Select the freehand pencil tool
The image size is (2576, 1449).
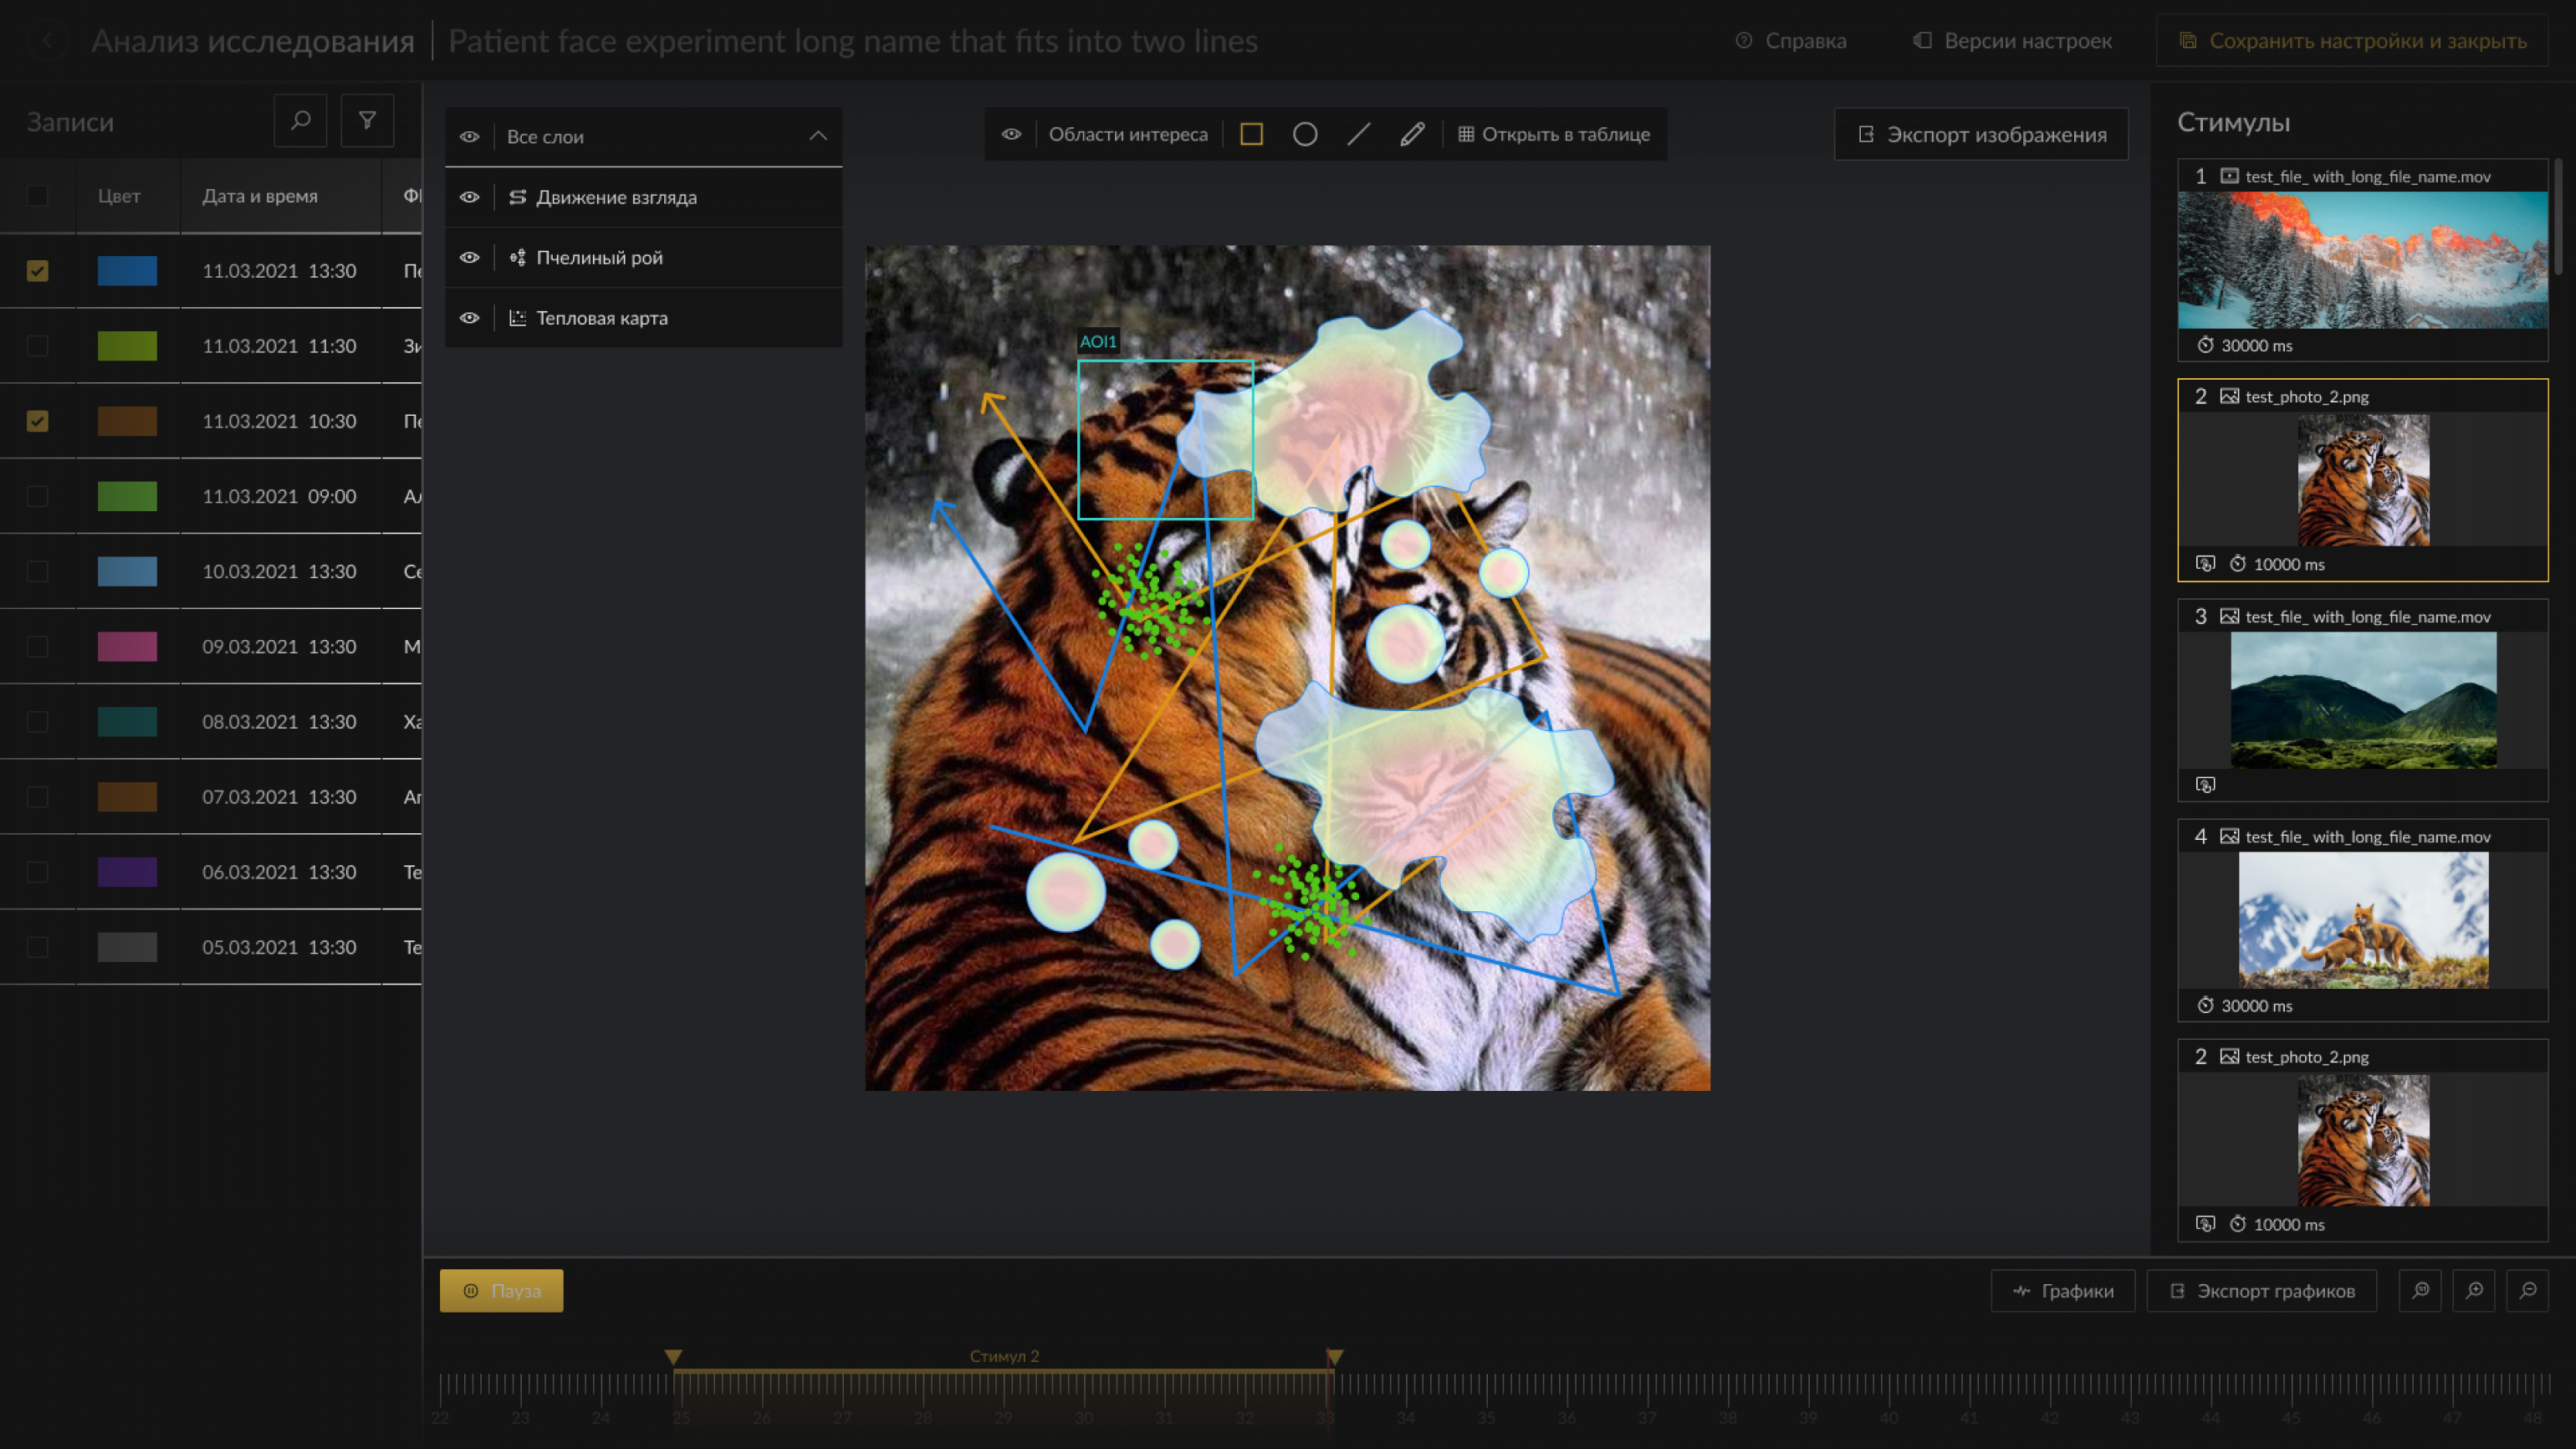click(1412, 134)
